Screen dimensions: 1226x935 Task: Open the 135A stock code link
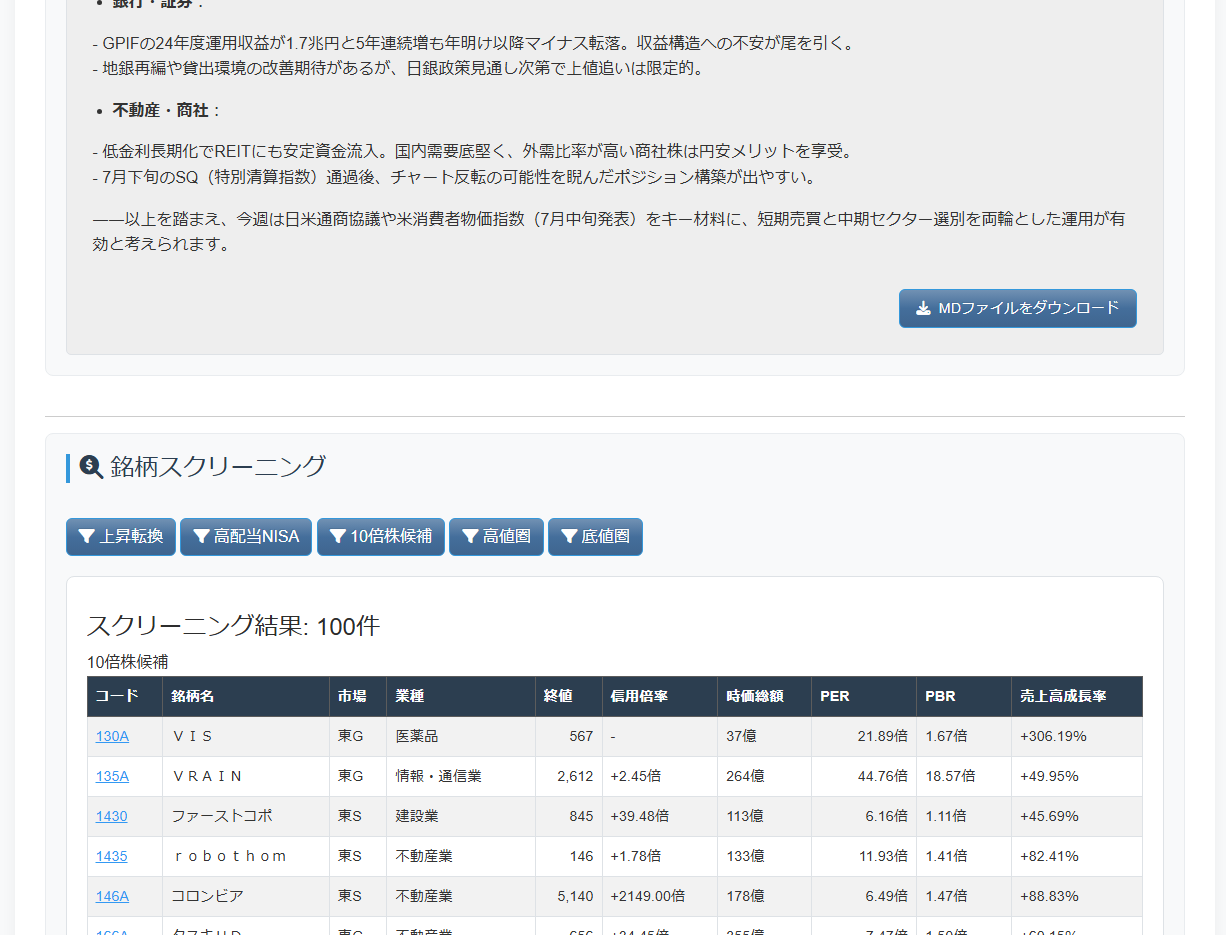tap(110, 776)
